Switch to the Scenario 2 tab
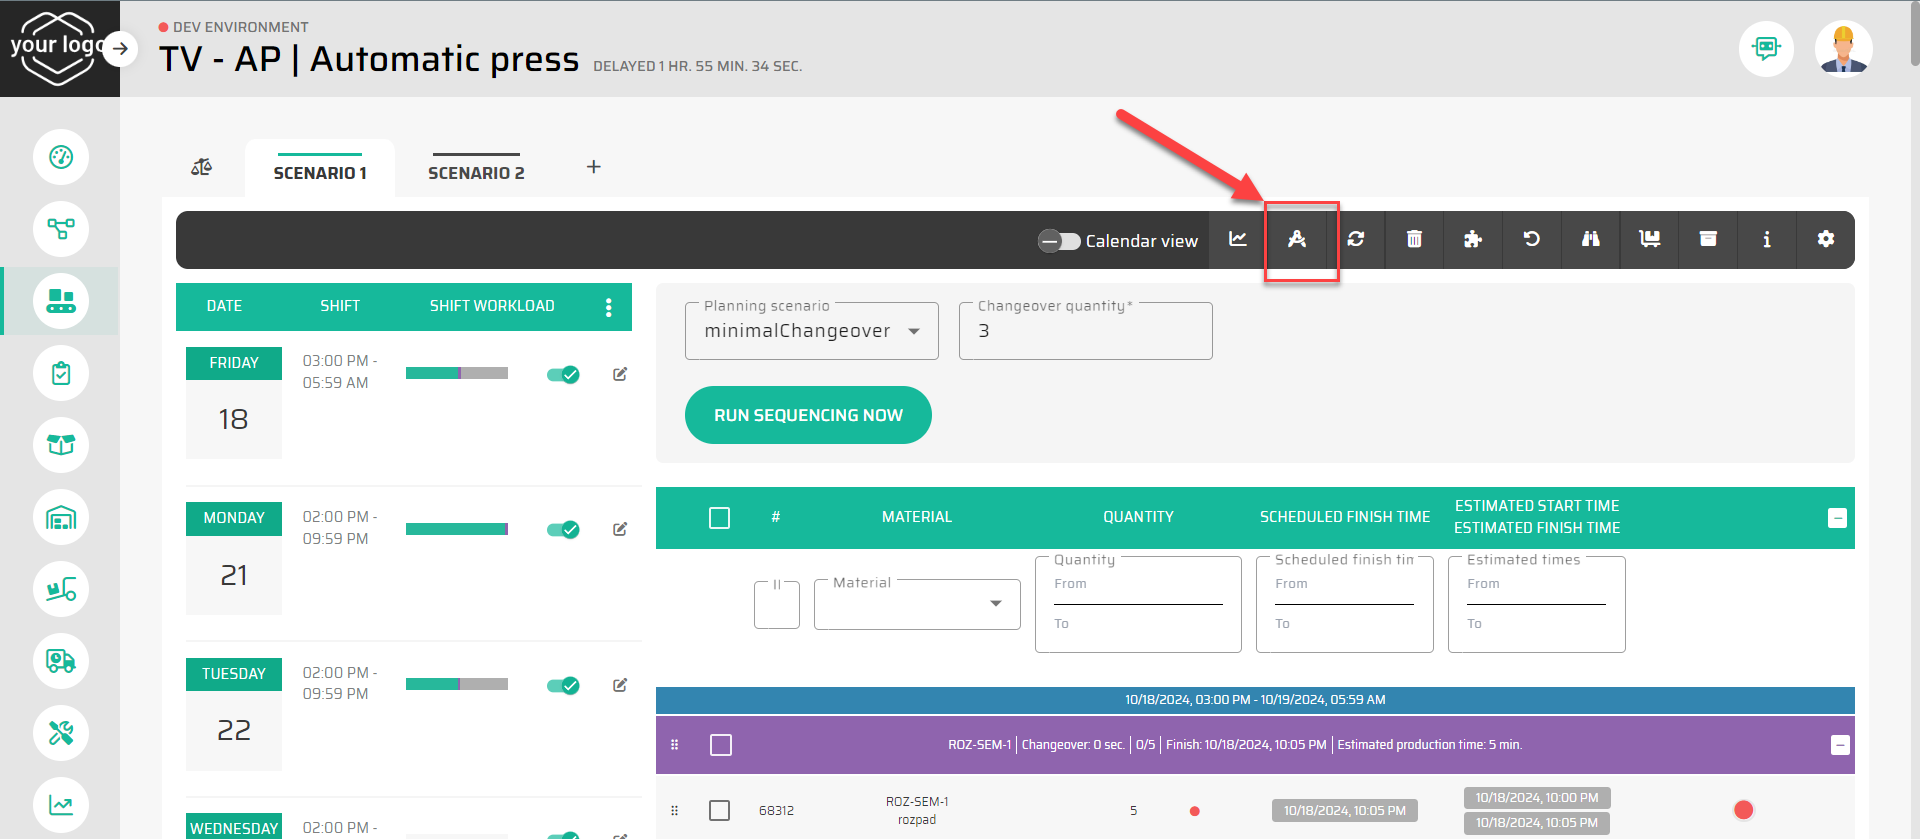The image size is (1920, 839). pos(476,173)
